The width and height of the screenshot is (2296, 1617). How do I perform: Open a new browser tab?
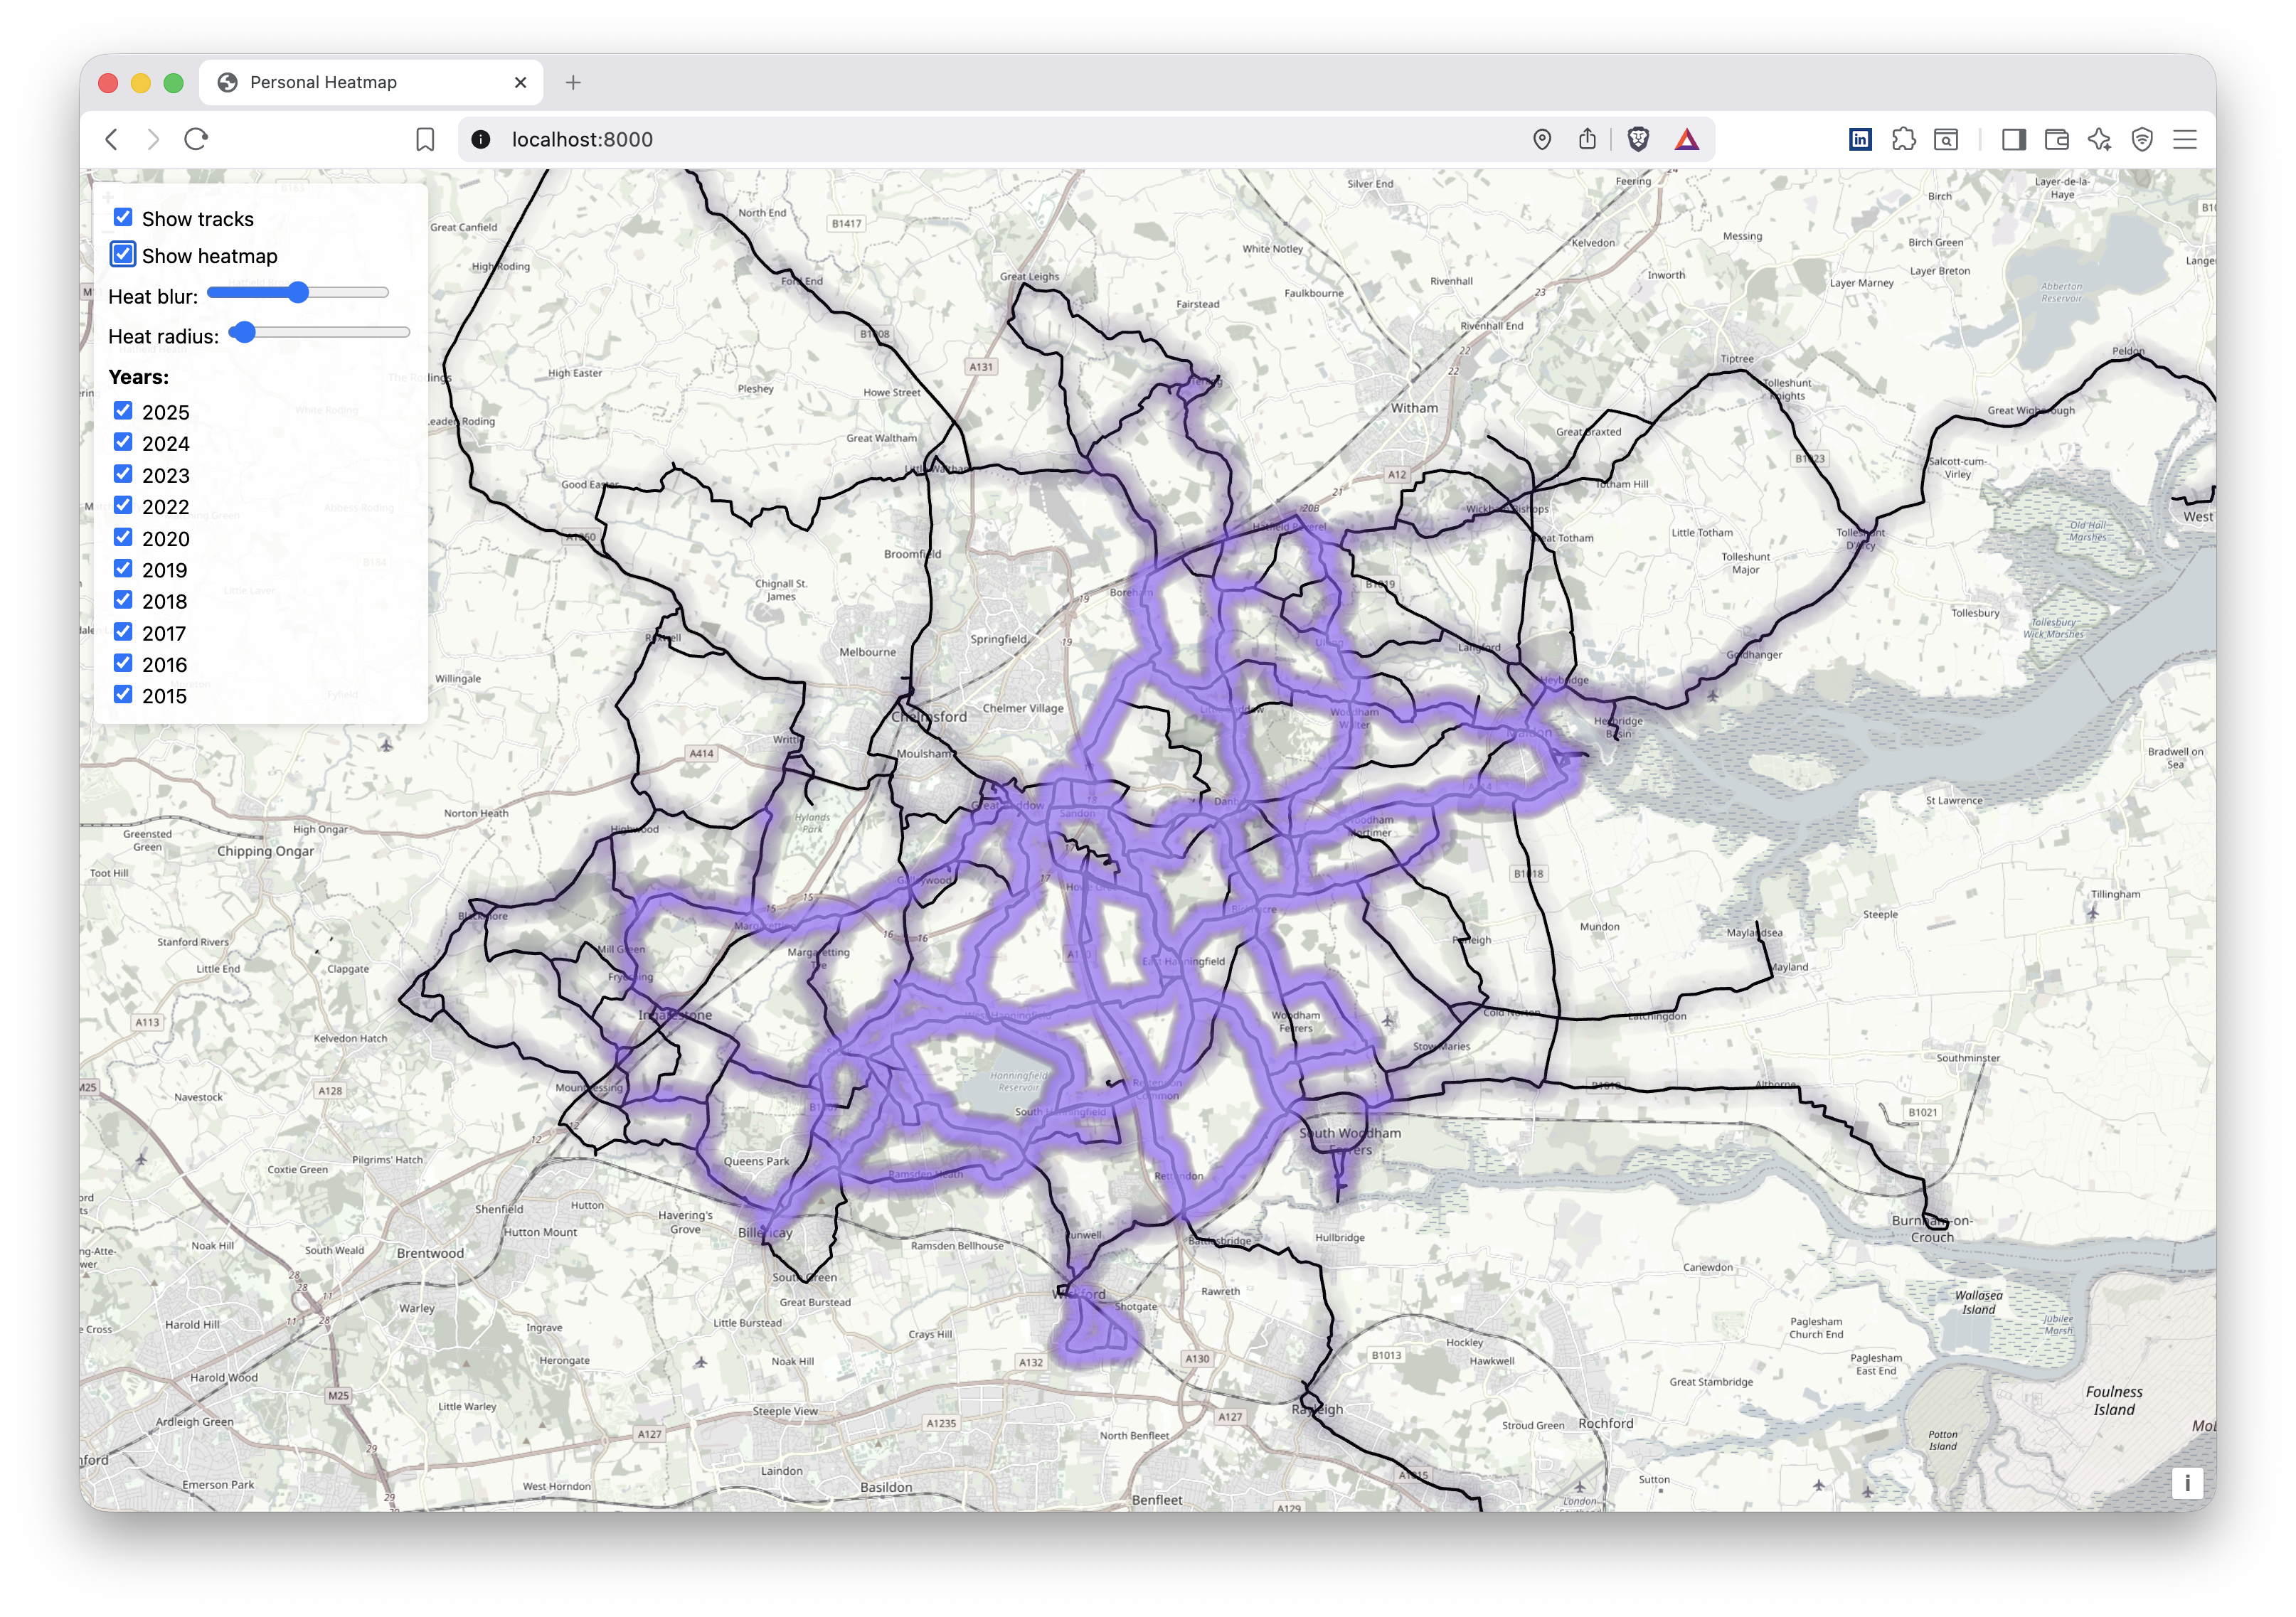[x=573, y=82]
